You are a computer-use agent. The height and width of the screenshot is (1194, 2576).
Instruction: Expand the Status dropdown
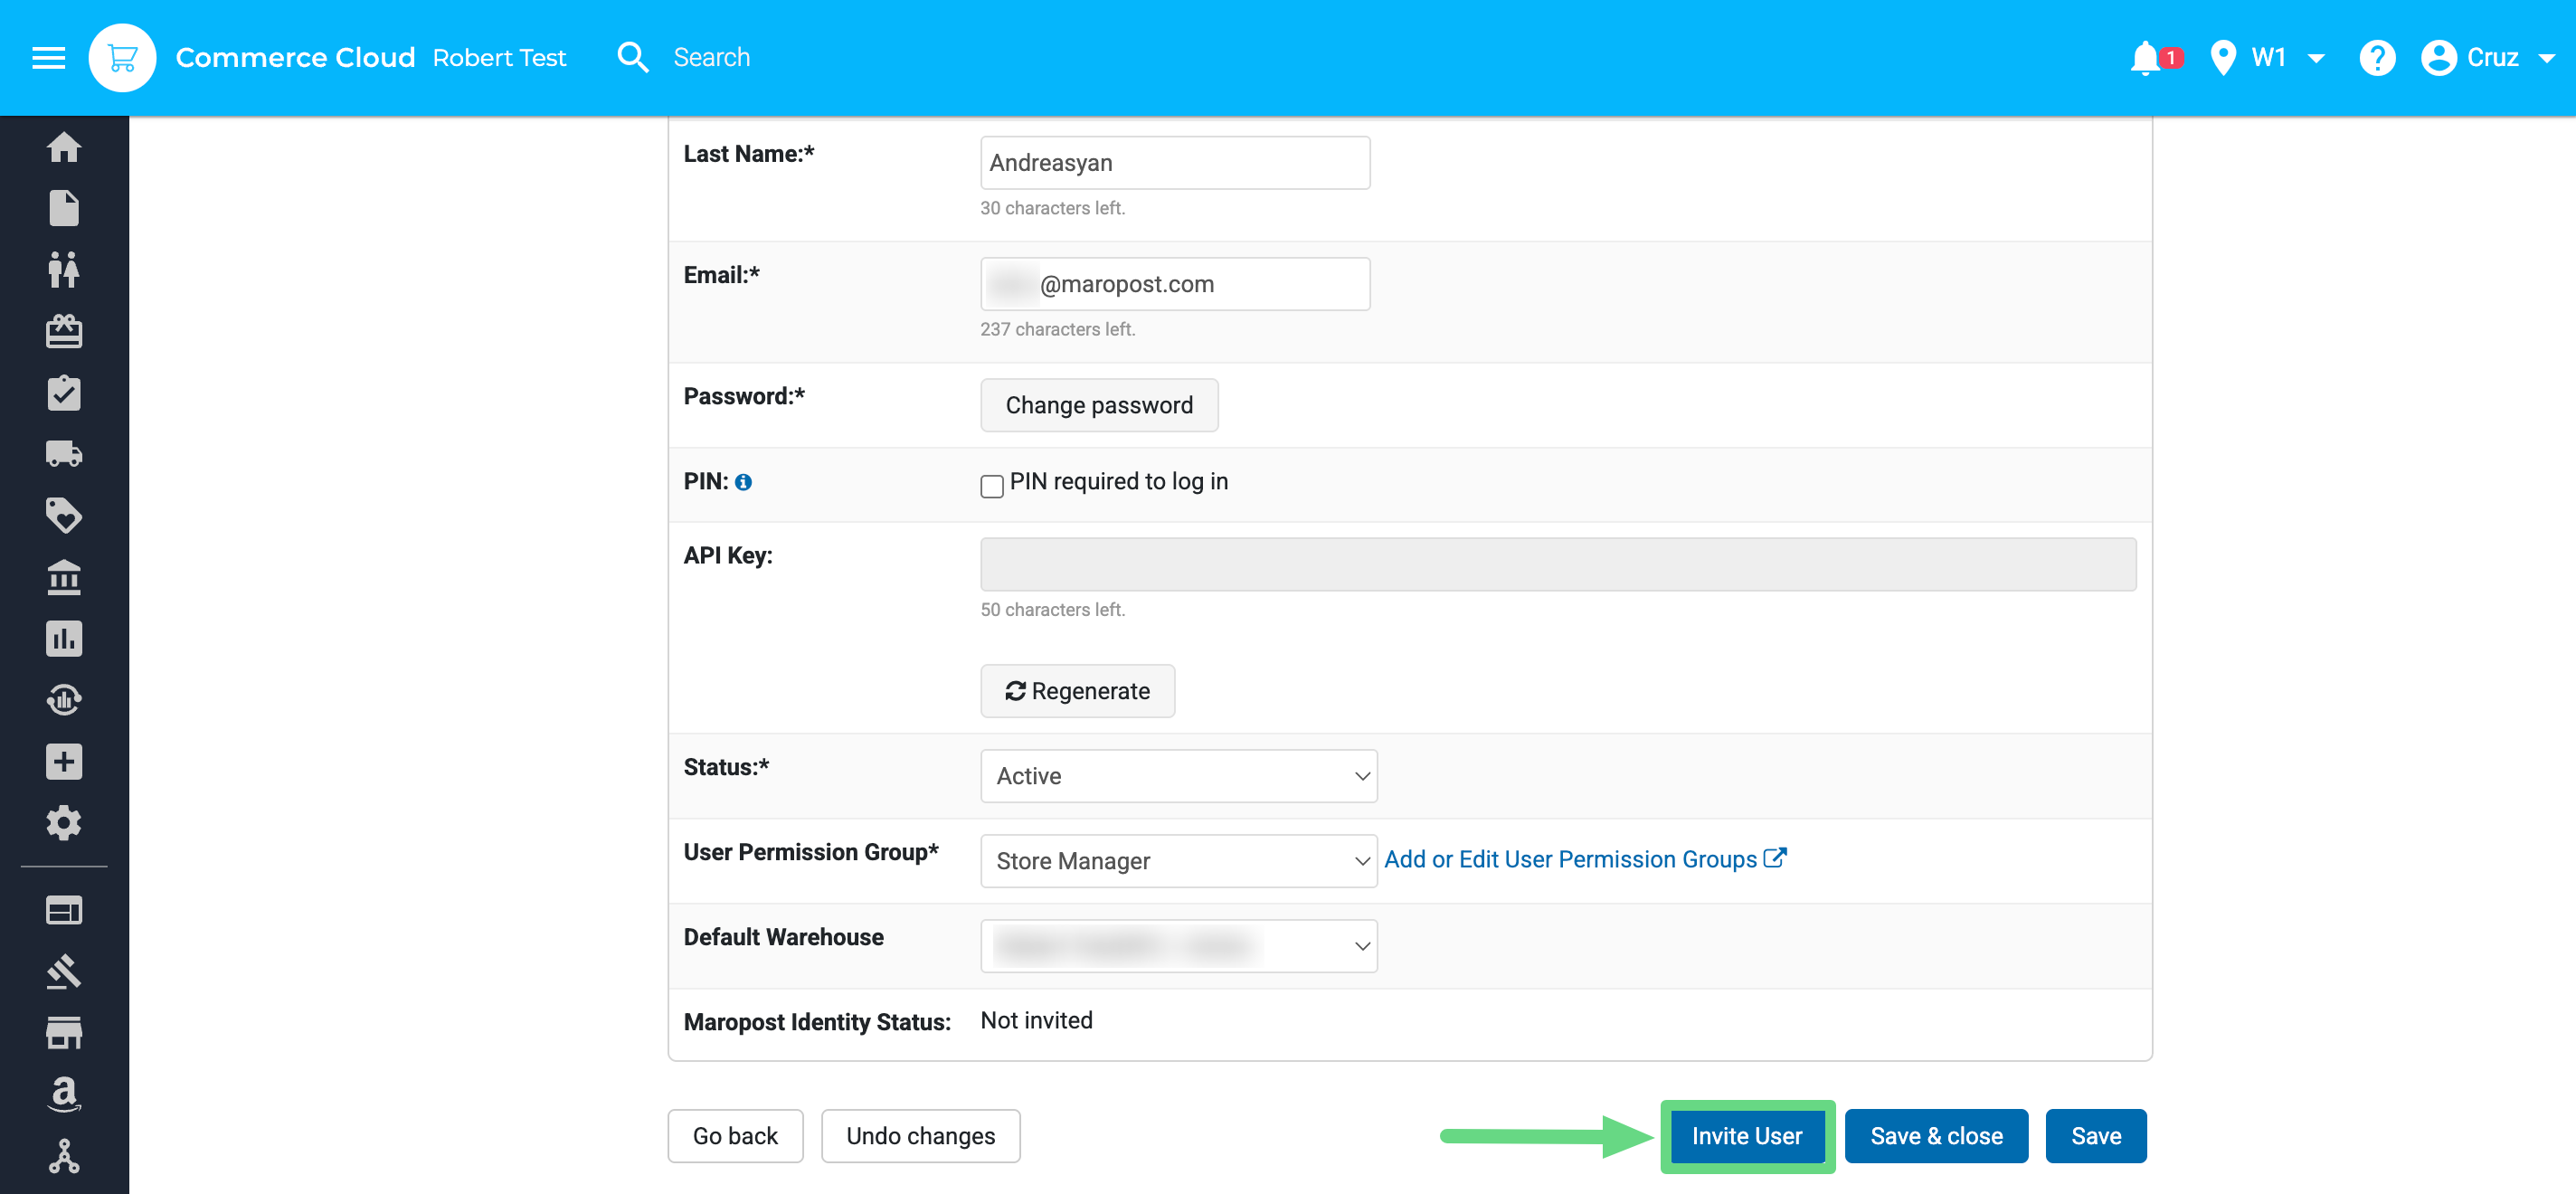(x=1178, y=775)
